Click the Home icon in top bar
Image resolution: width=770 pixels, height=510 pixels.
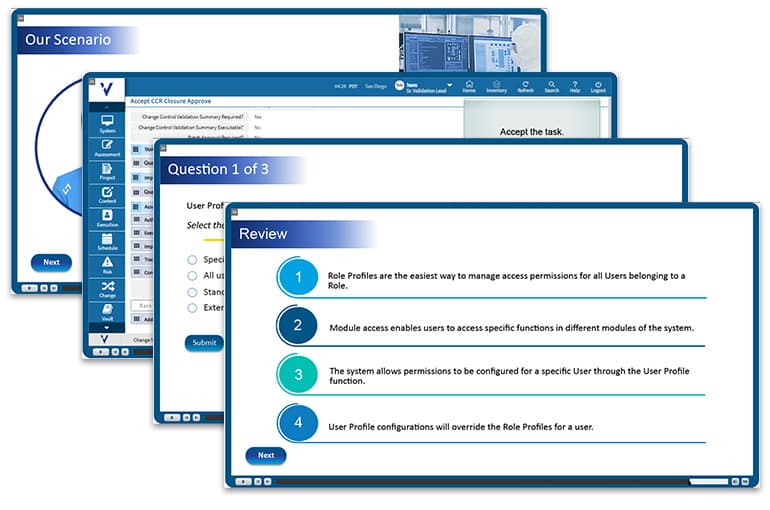tap(469, 86)
